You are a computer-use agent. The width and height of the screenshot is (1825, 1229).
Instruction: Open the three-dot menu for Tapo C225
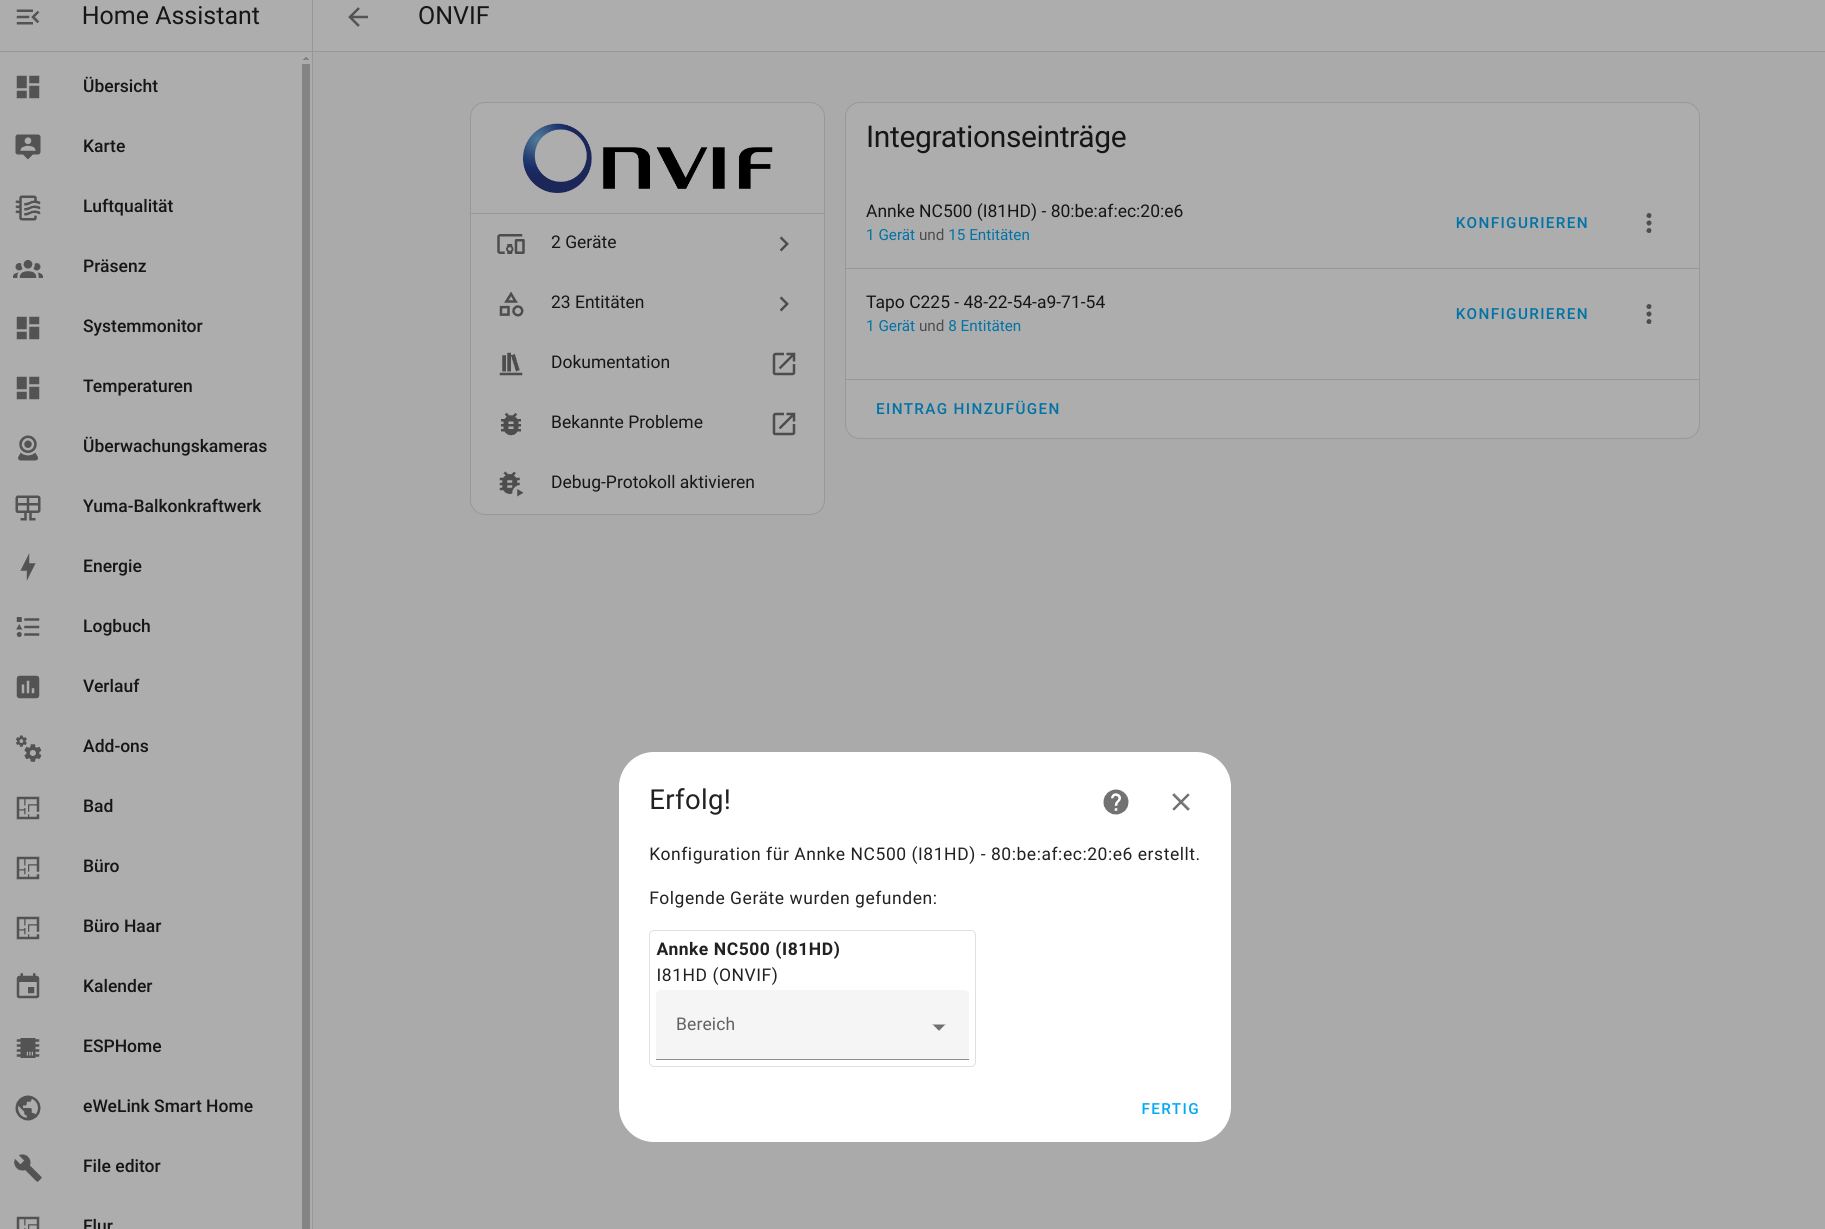1649,314
